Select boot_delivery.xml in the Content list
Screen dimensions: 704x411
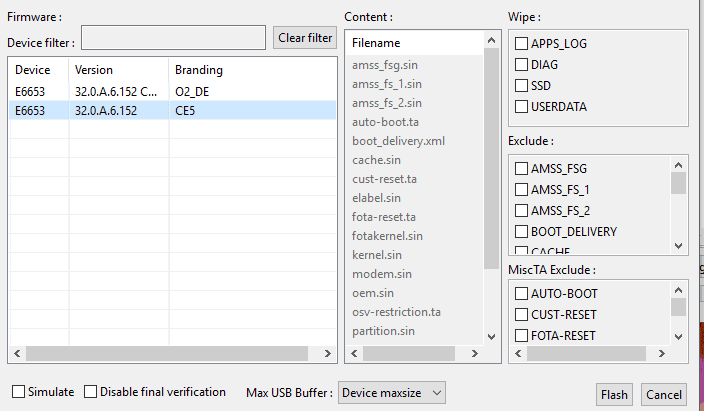(398, 141)
